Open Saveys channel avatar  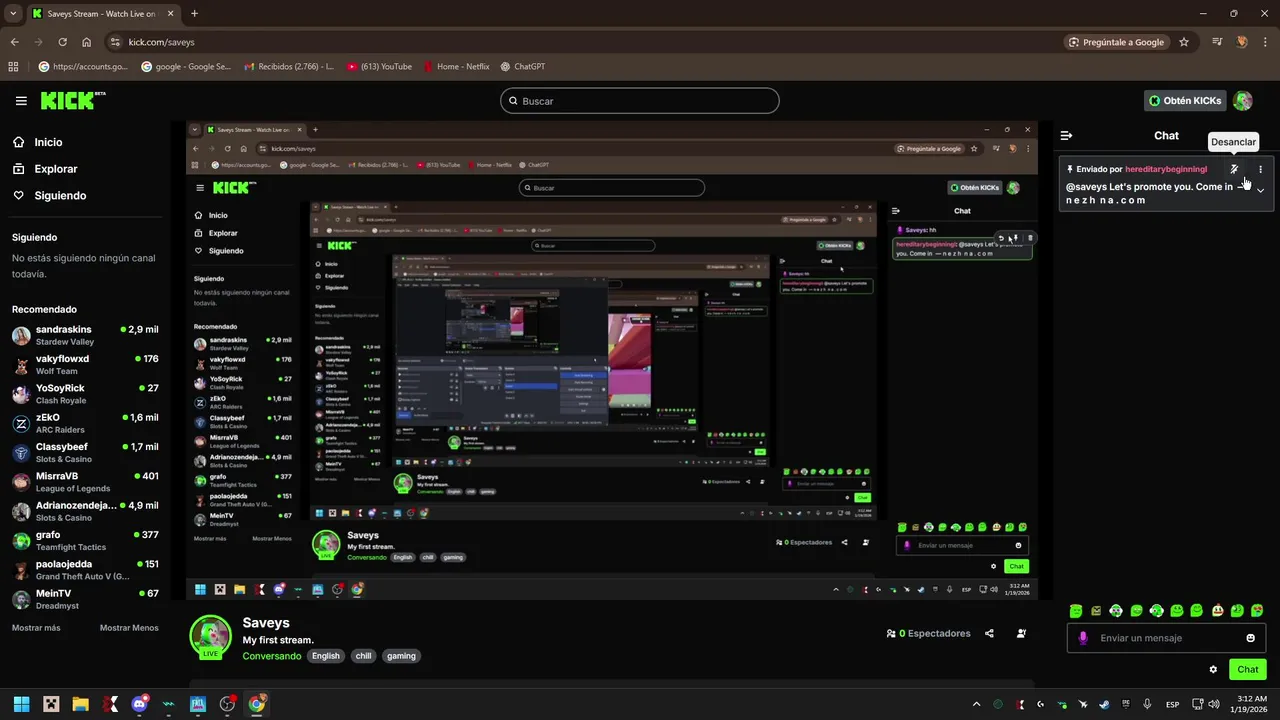[210, 636]
